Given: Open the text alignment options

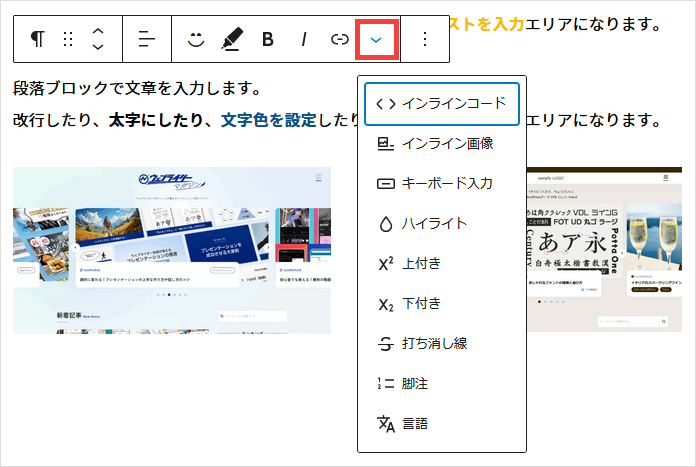Looking at the screenshot, I should 147,39.
